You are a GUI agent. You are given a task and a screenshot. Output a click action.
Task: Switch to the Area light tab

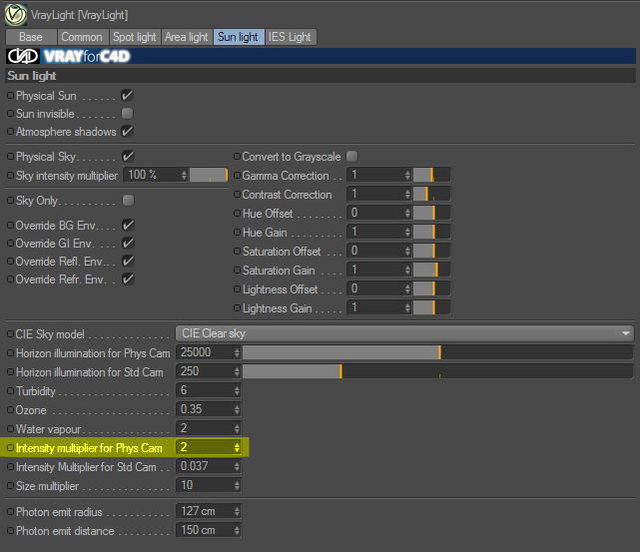pyautogui.click(x=187, y=37)
